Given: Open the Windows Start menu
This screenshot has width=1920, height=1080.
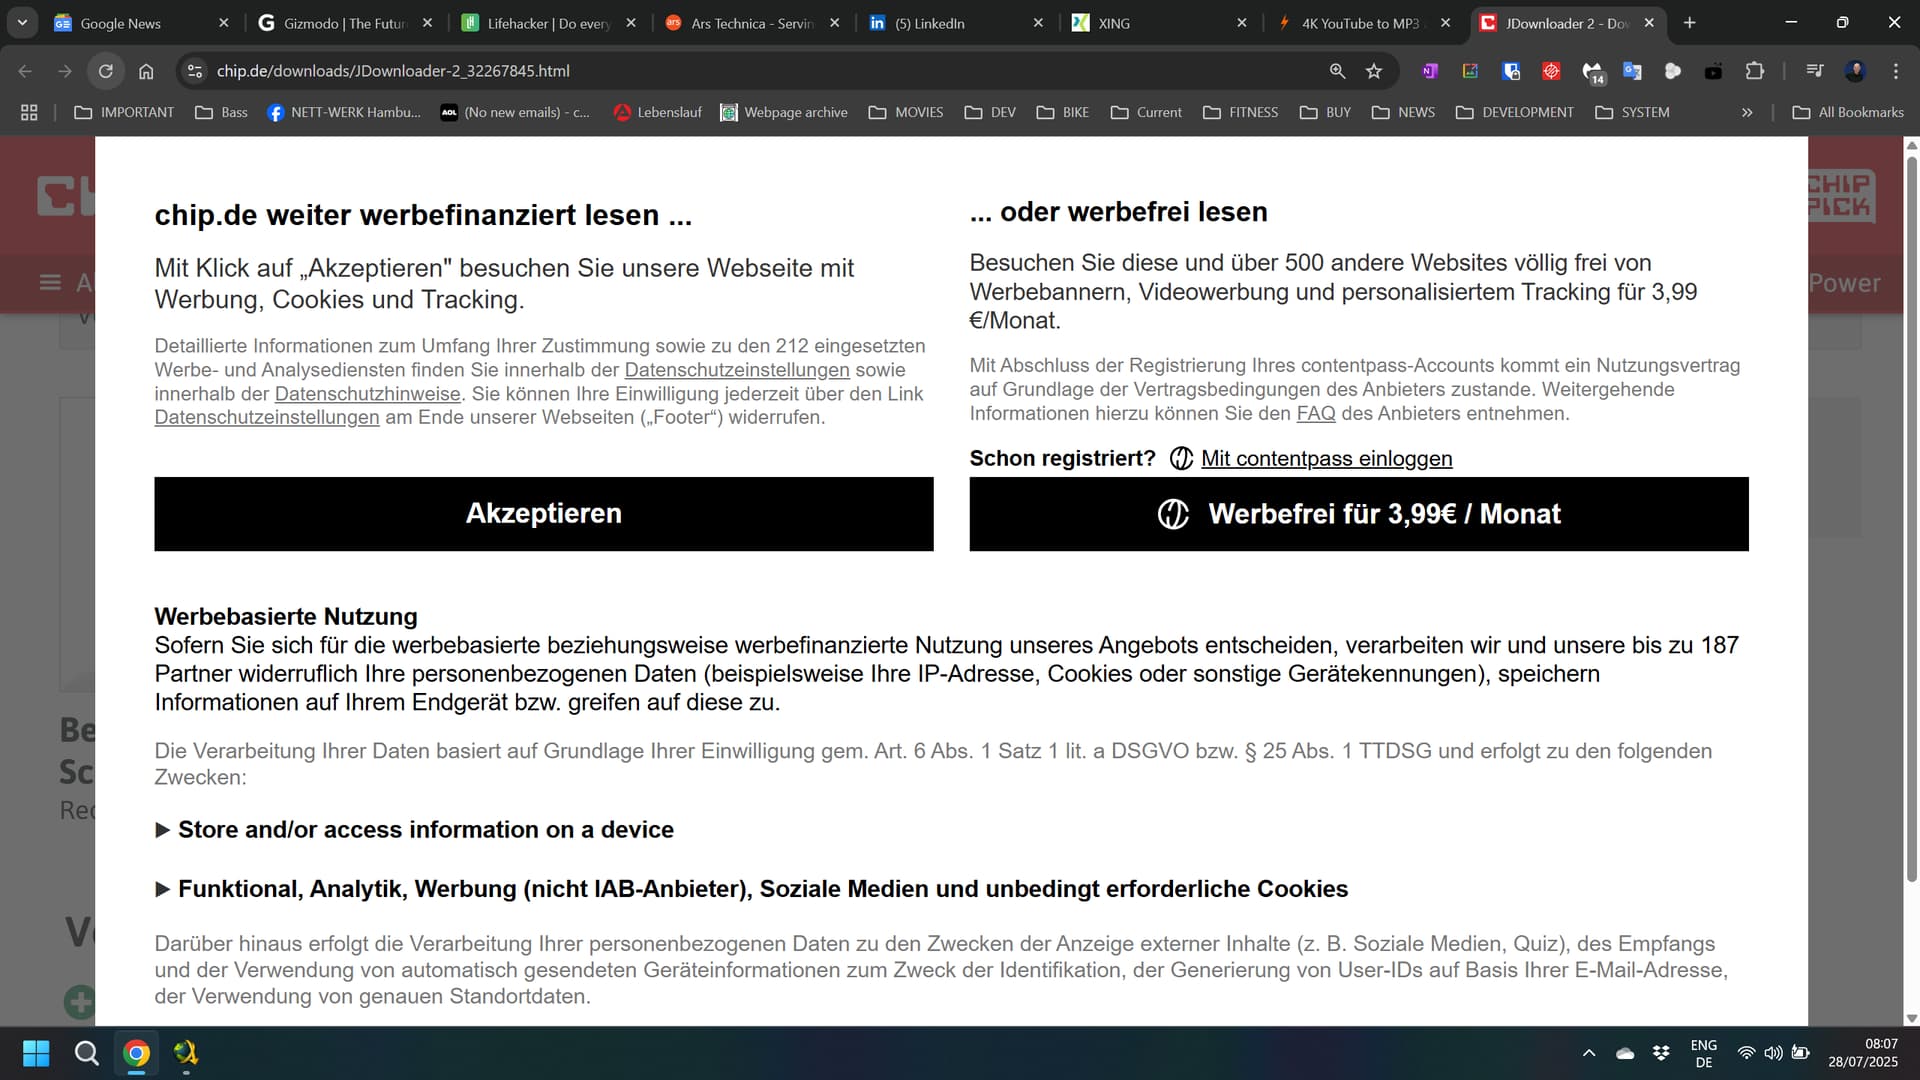Looking at the screenshot, I should tap(36, 1053).
